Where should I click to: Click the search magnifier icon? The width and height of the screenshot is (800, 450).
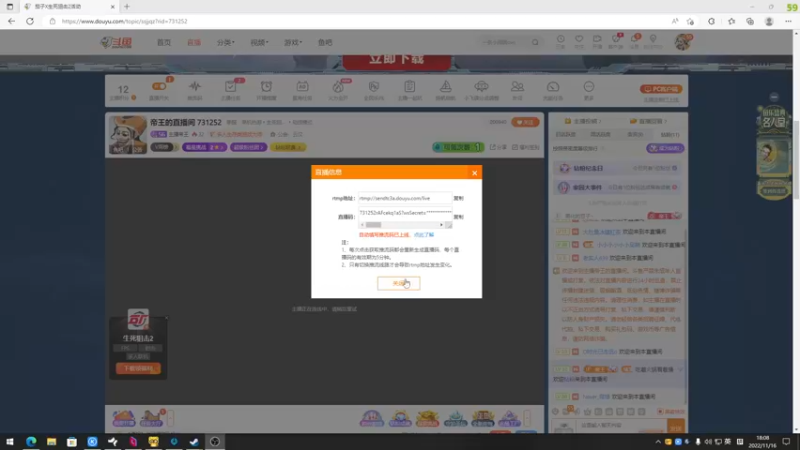[x=535, y=42]
